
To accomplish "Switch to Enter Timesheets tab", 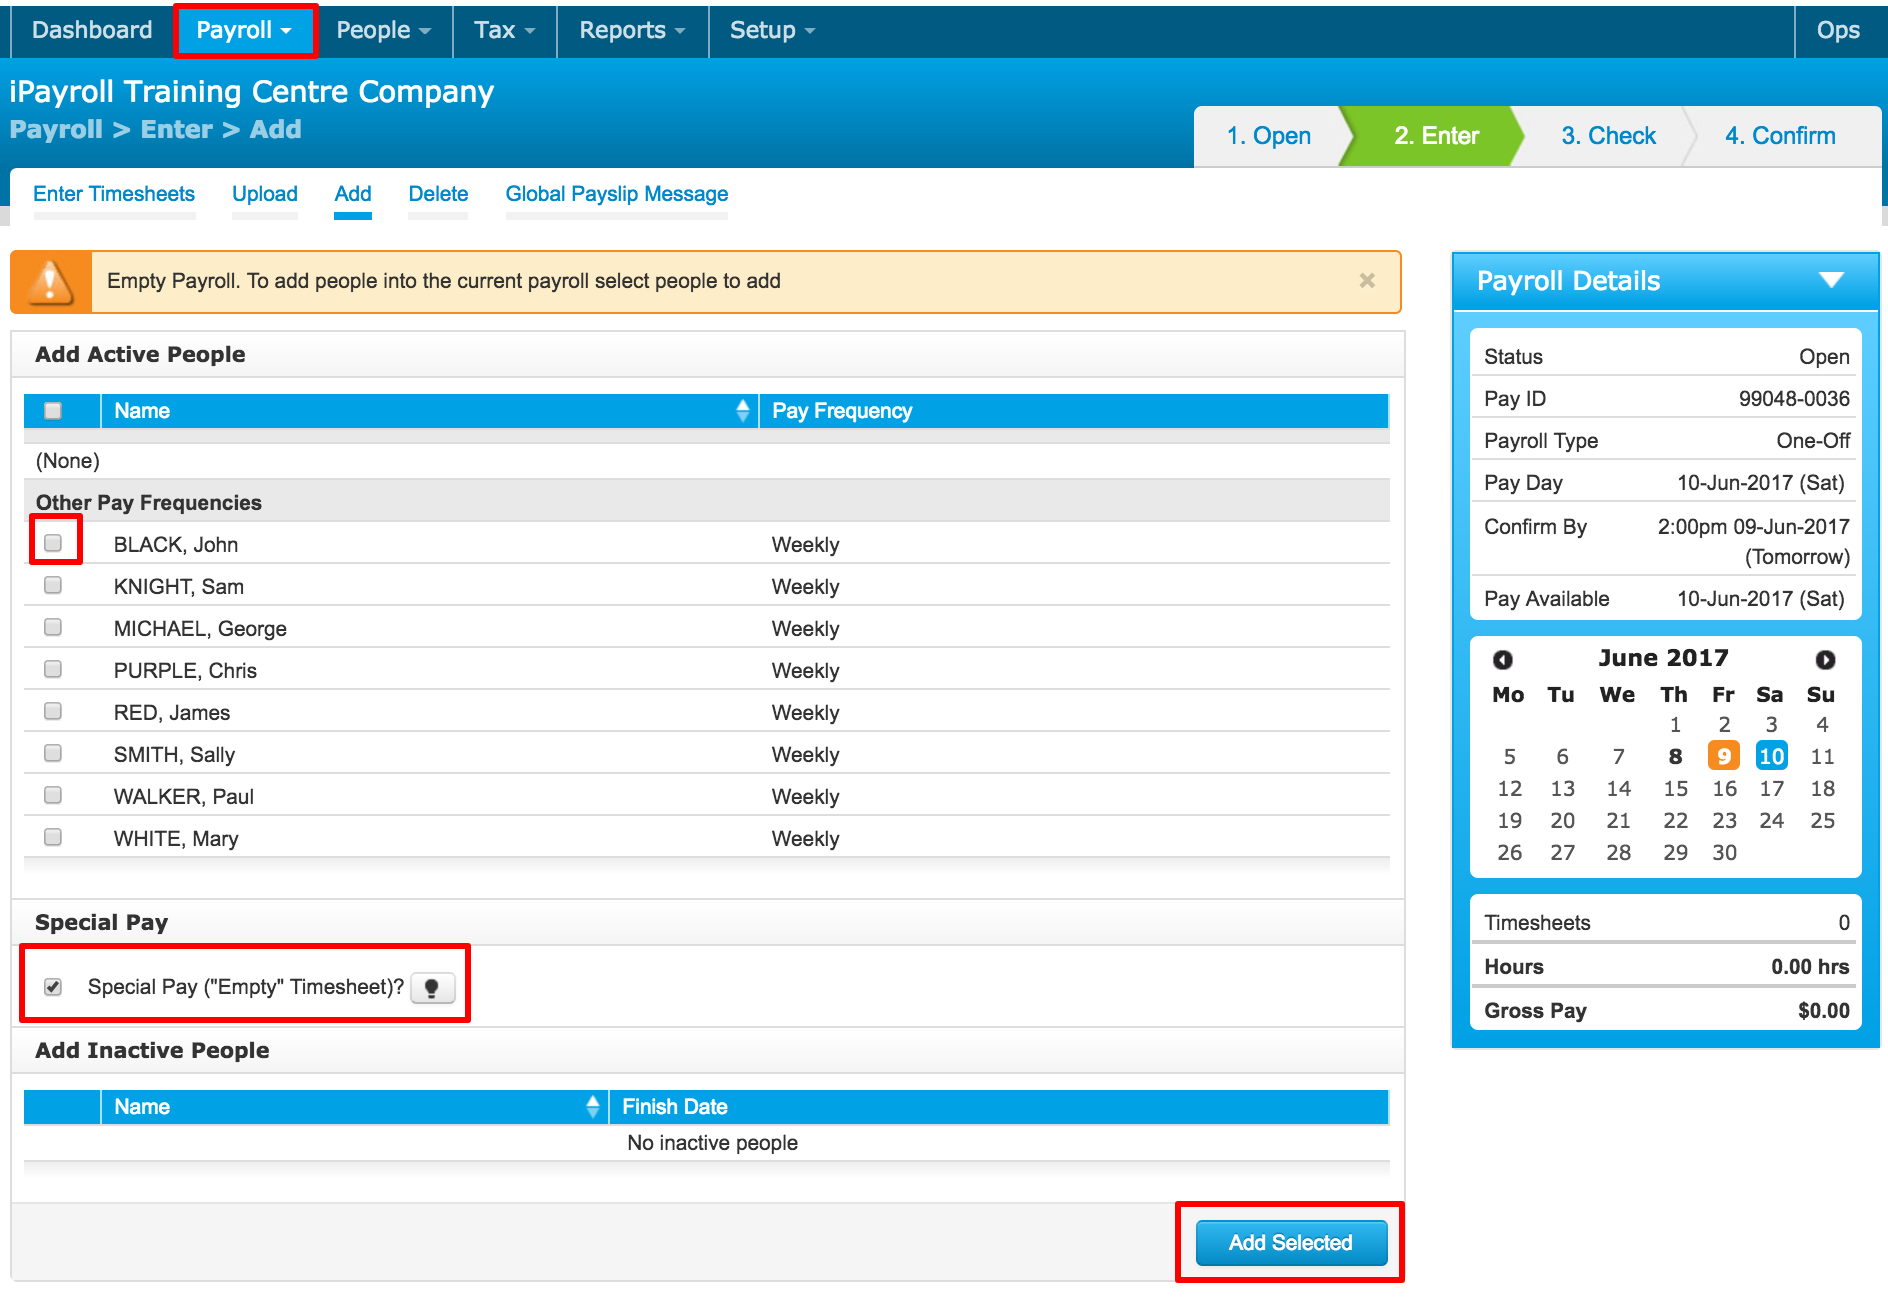I will (114, 194).
